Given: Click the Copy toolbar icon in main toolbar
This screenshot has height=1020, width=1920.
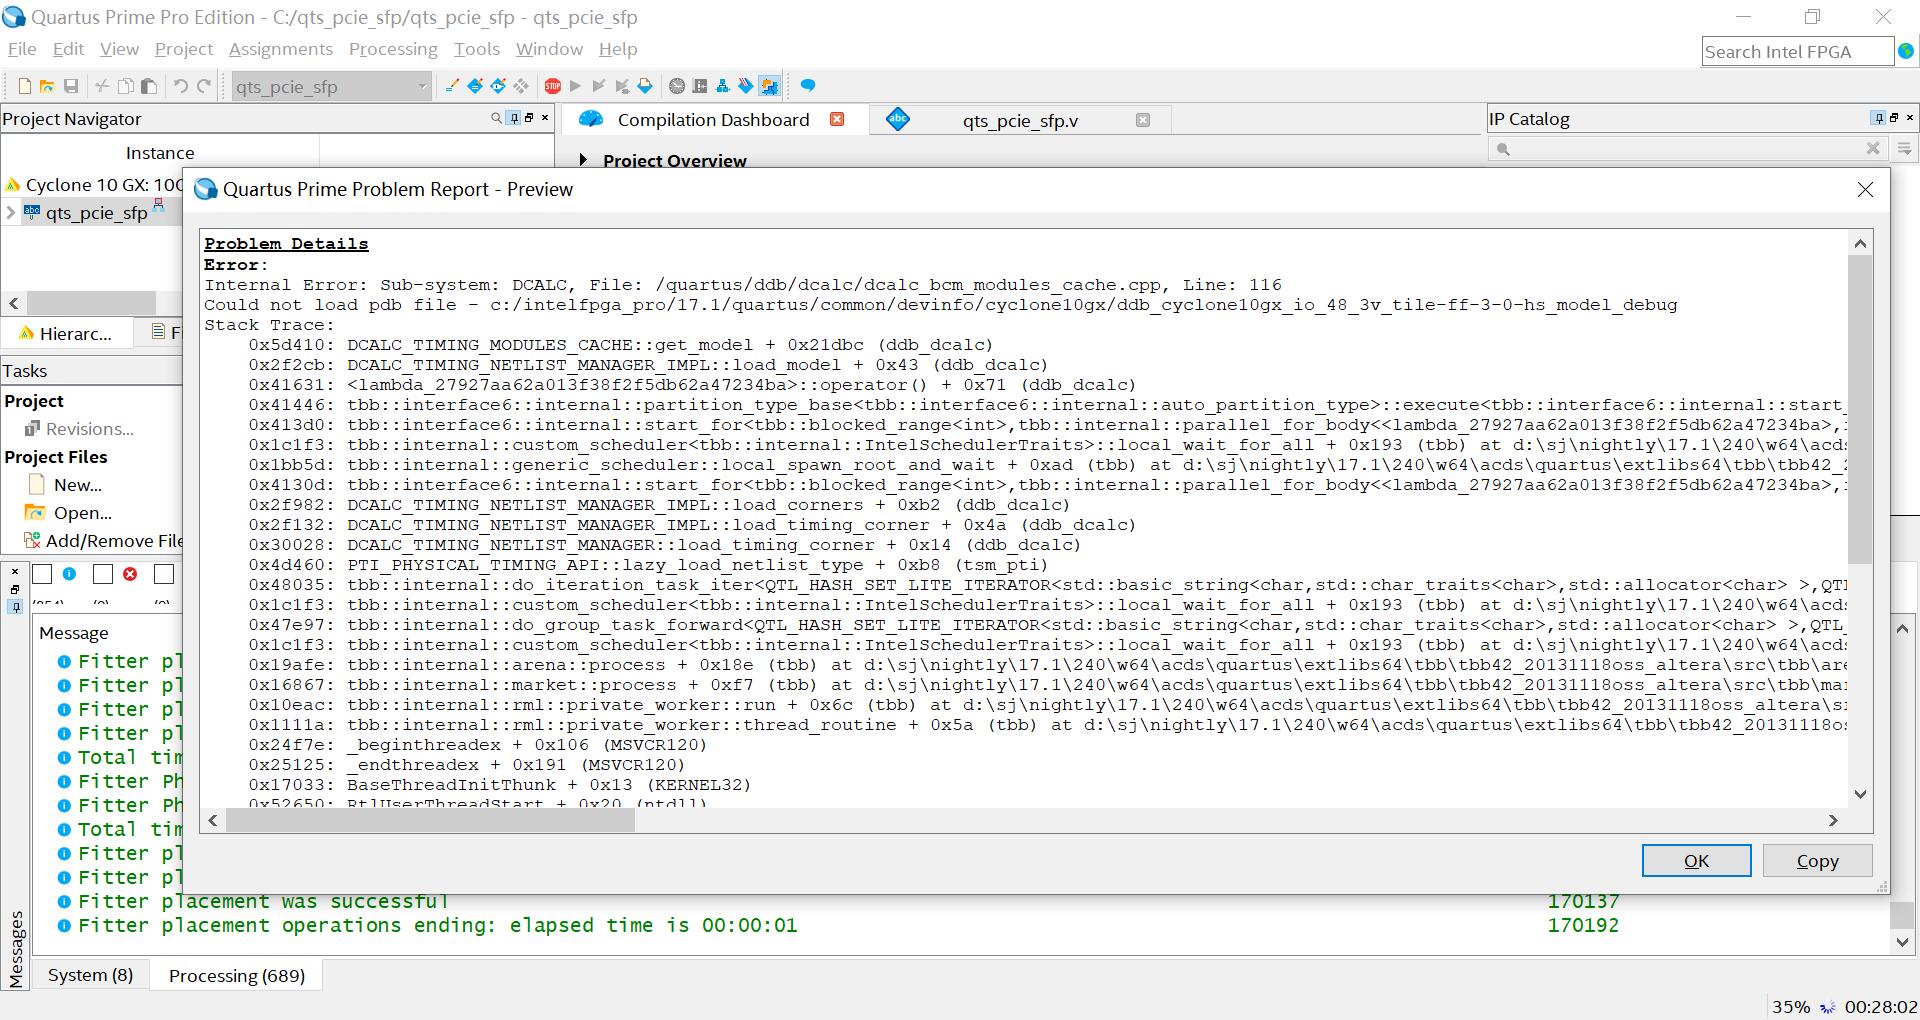Looking at the screenshot, I should 125,86.
